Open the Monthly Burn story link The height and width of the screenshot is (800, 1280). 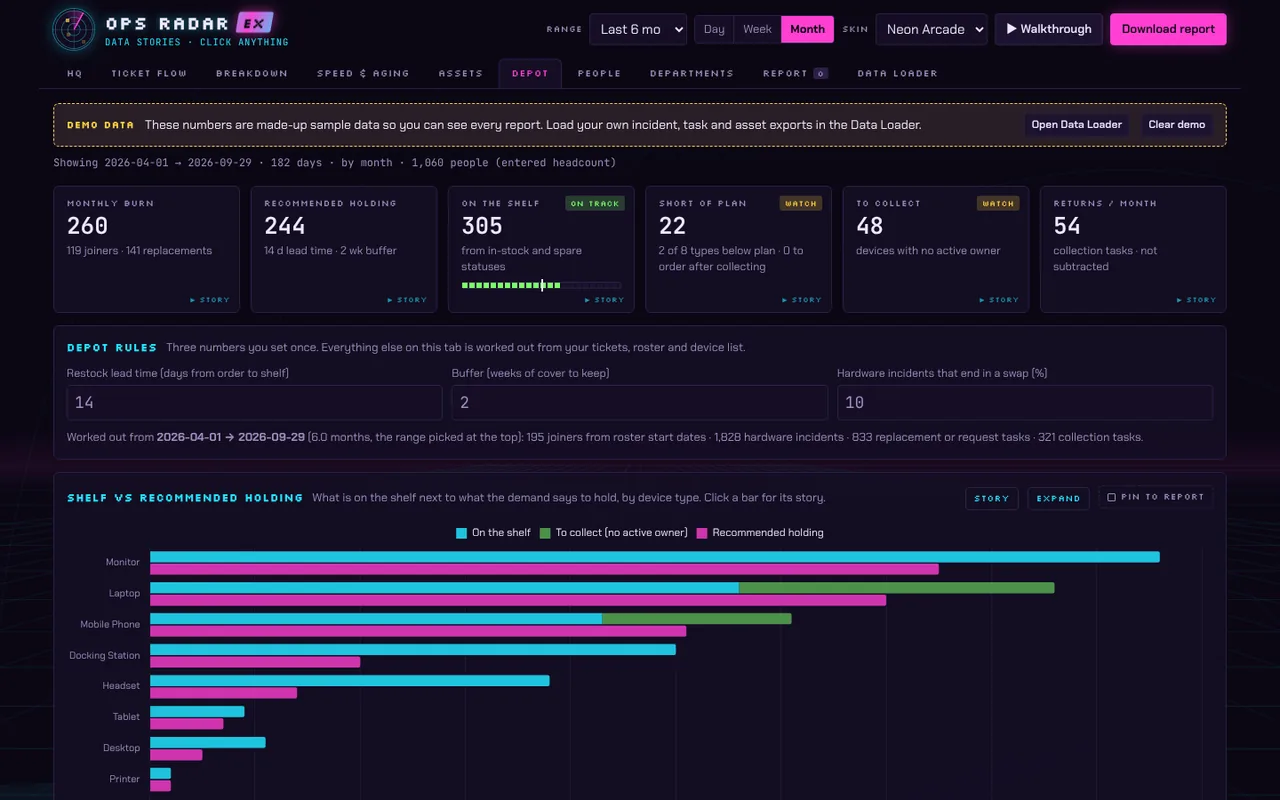pyautogui.click(x=210, y=300)
